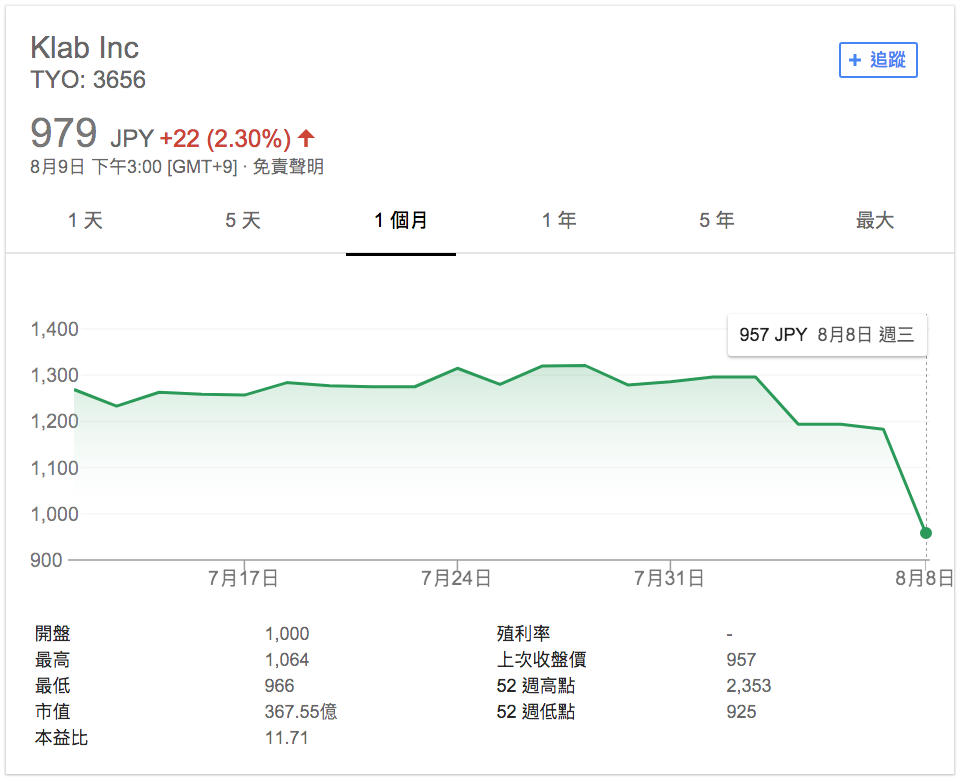
Task: Click the 最低 value 966
Action: click(x=279, y=686)
